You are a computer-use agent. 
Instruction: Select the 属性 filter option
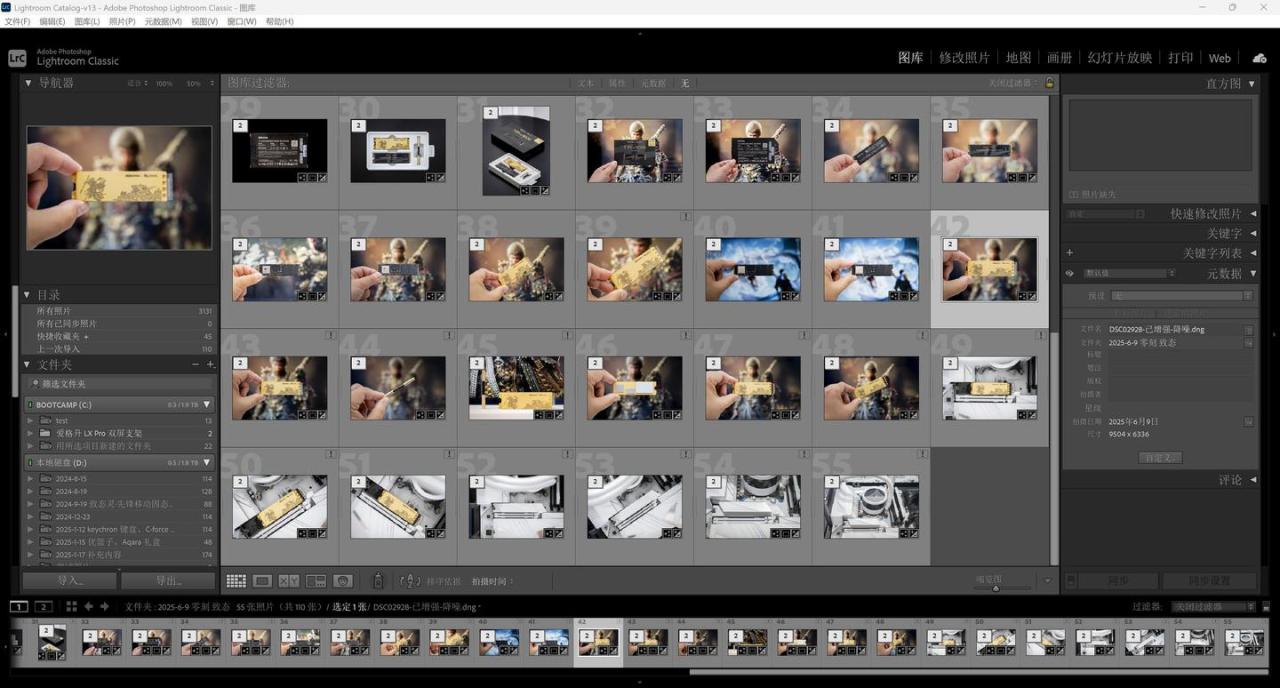tap(617, 83)
